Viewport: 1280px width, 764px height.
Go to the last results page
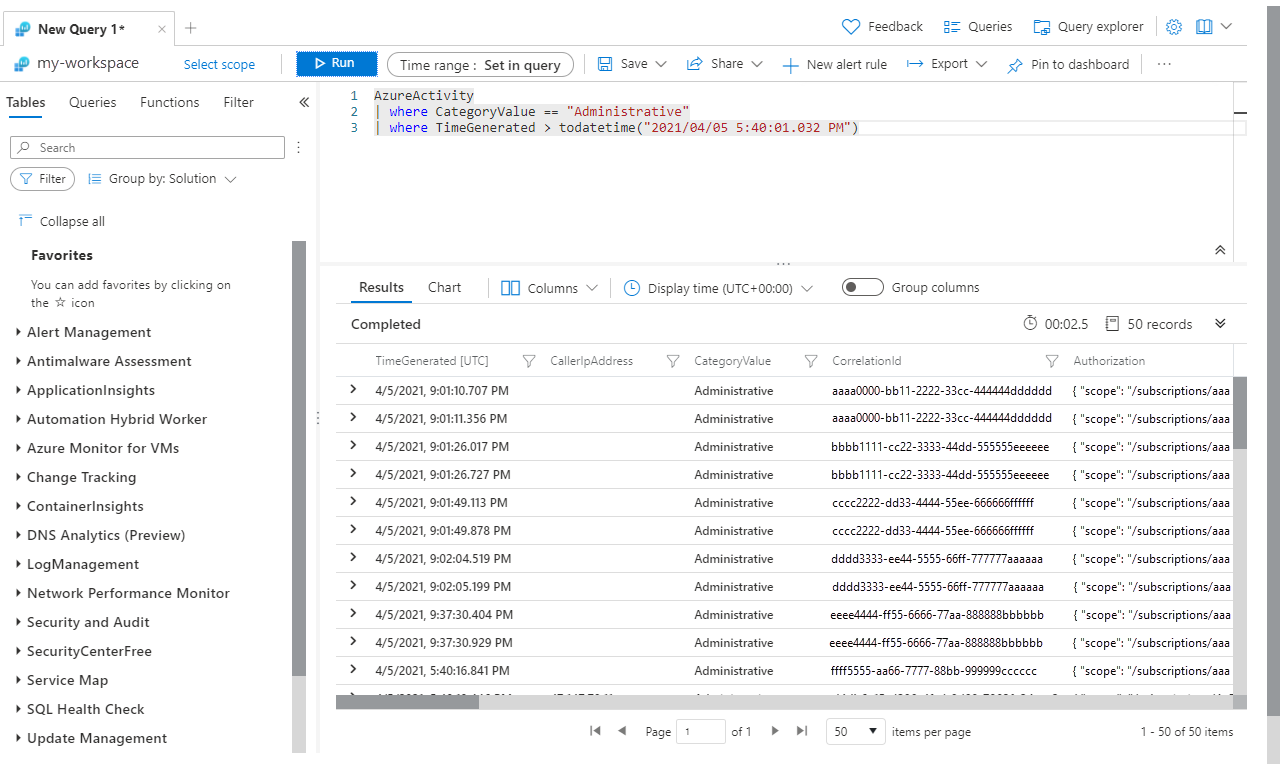click(801, 731)
